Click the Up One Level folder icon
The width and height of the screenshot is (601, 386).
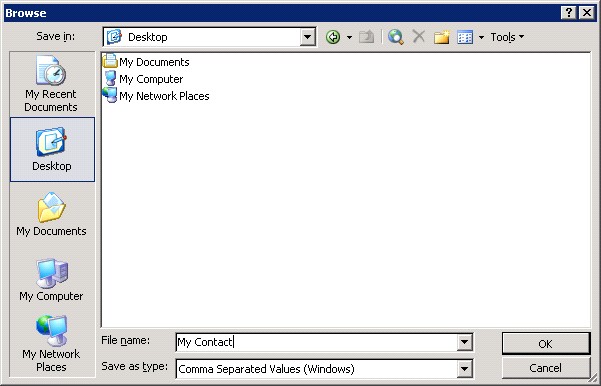(366, 37)
